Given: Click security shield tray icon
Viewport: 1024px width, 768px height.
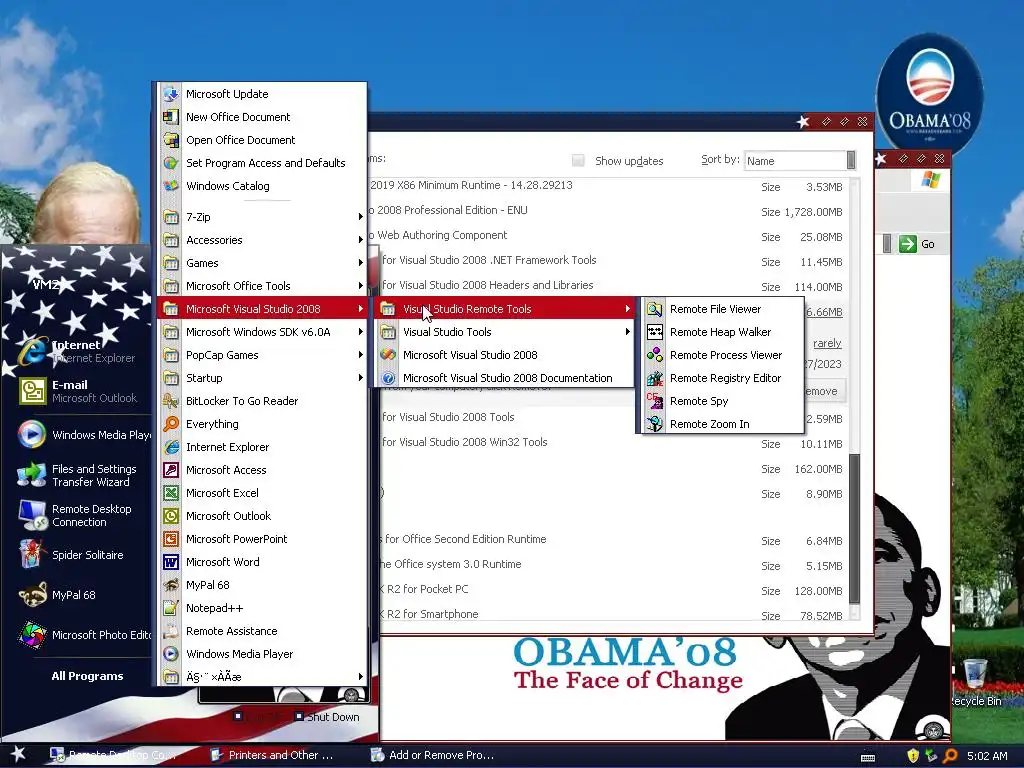Looking at the screenshot, I should 913,756.
